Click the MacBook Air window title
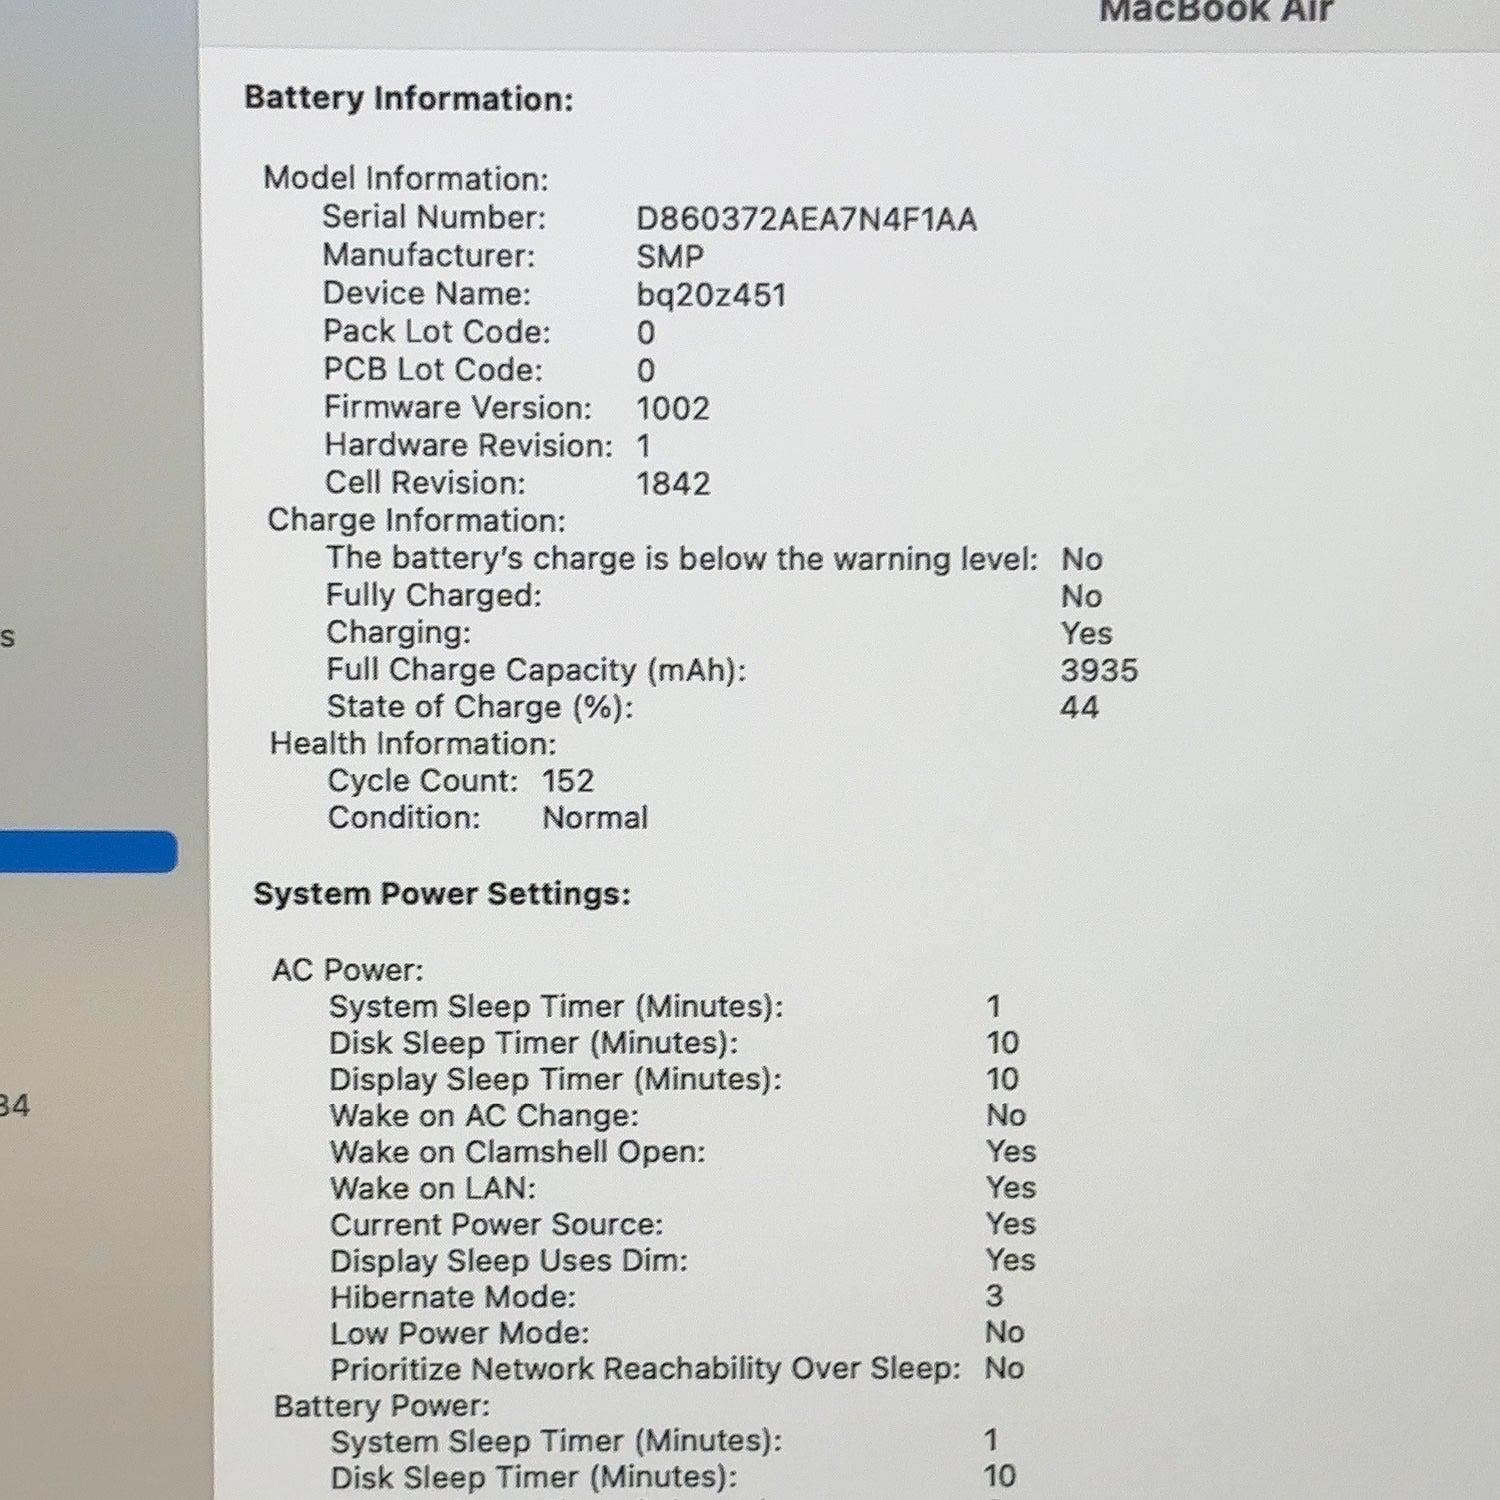The image size is (1500, 1500). tap(1217, 11)
